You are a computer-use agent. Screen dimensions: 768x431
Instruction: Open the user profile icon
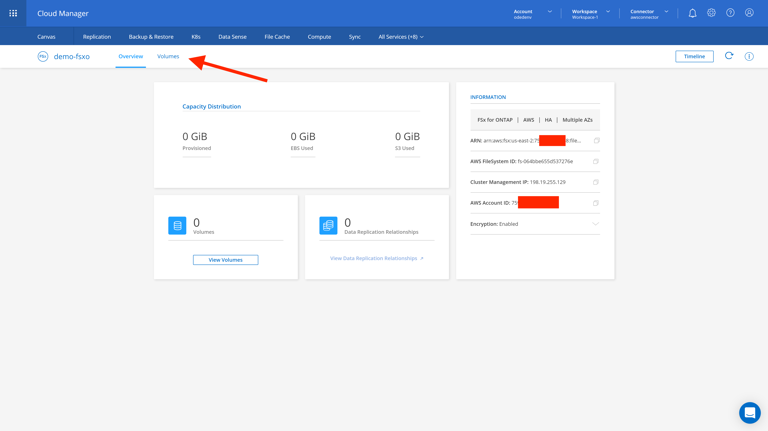(x=749, y=13)
